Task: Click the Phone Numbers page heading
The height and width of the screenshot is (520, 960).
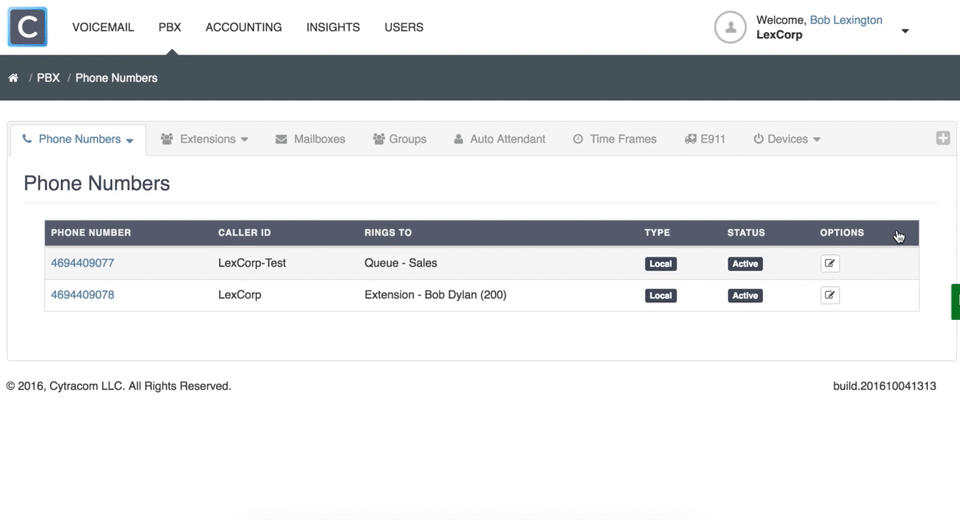Action: (x=97, y=183)
